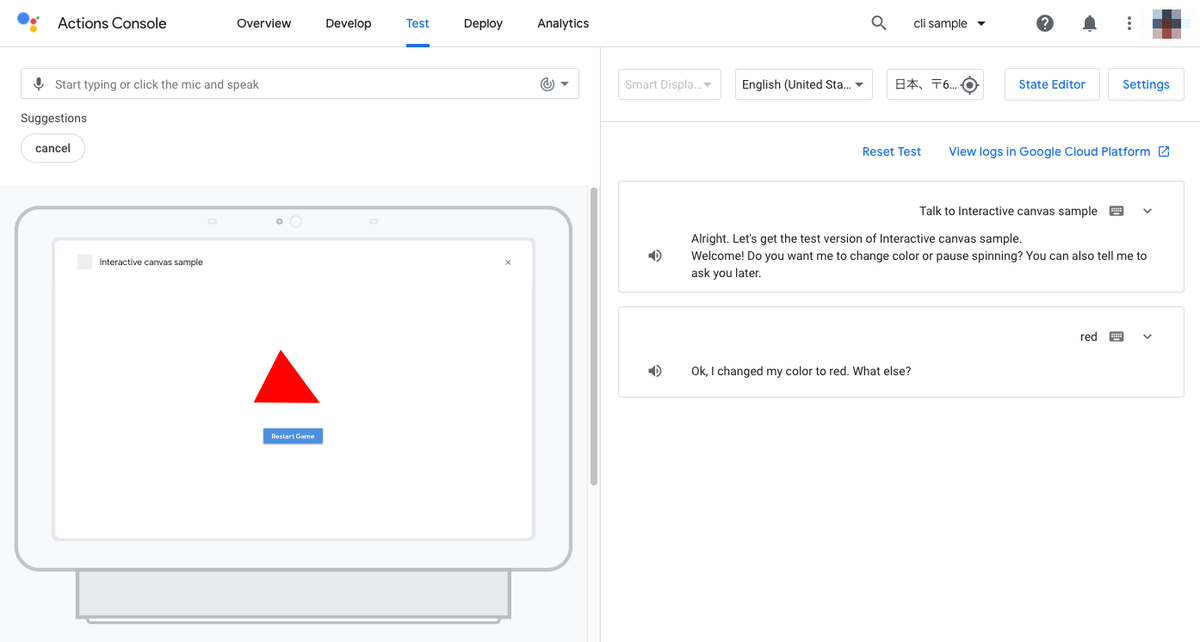1200x642 pixels.
Task: Click the Interactive canvas sample title text
Action: 151,262
